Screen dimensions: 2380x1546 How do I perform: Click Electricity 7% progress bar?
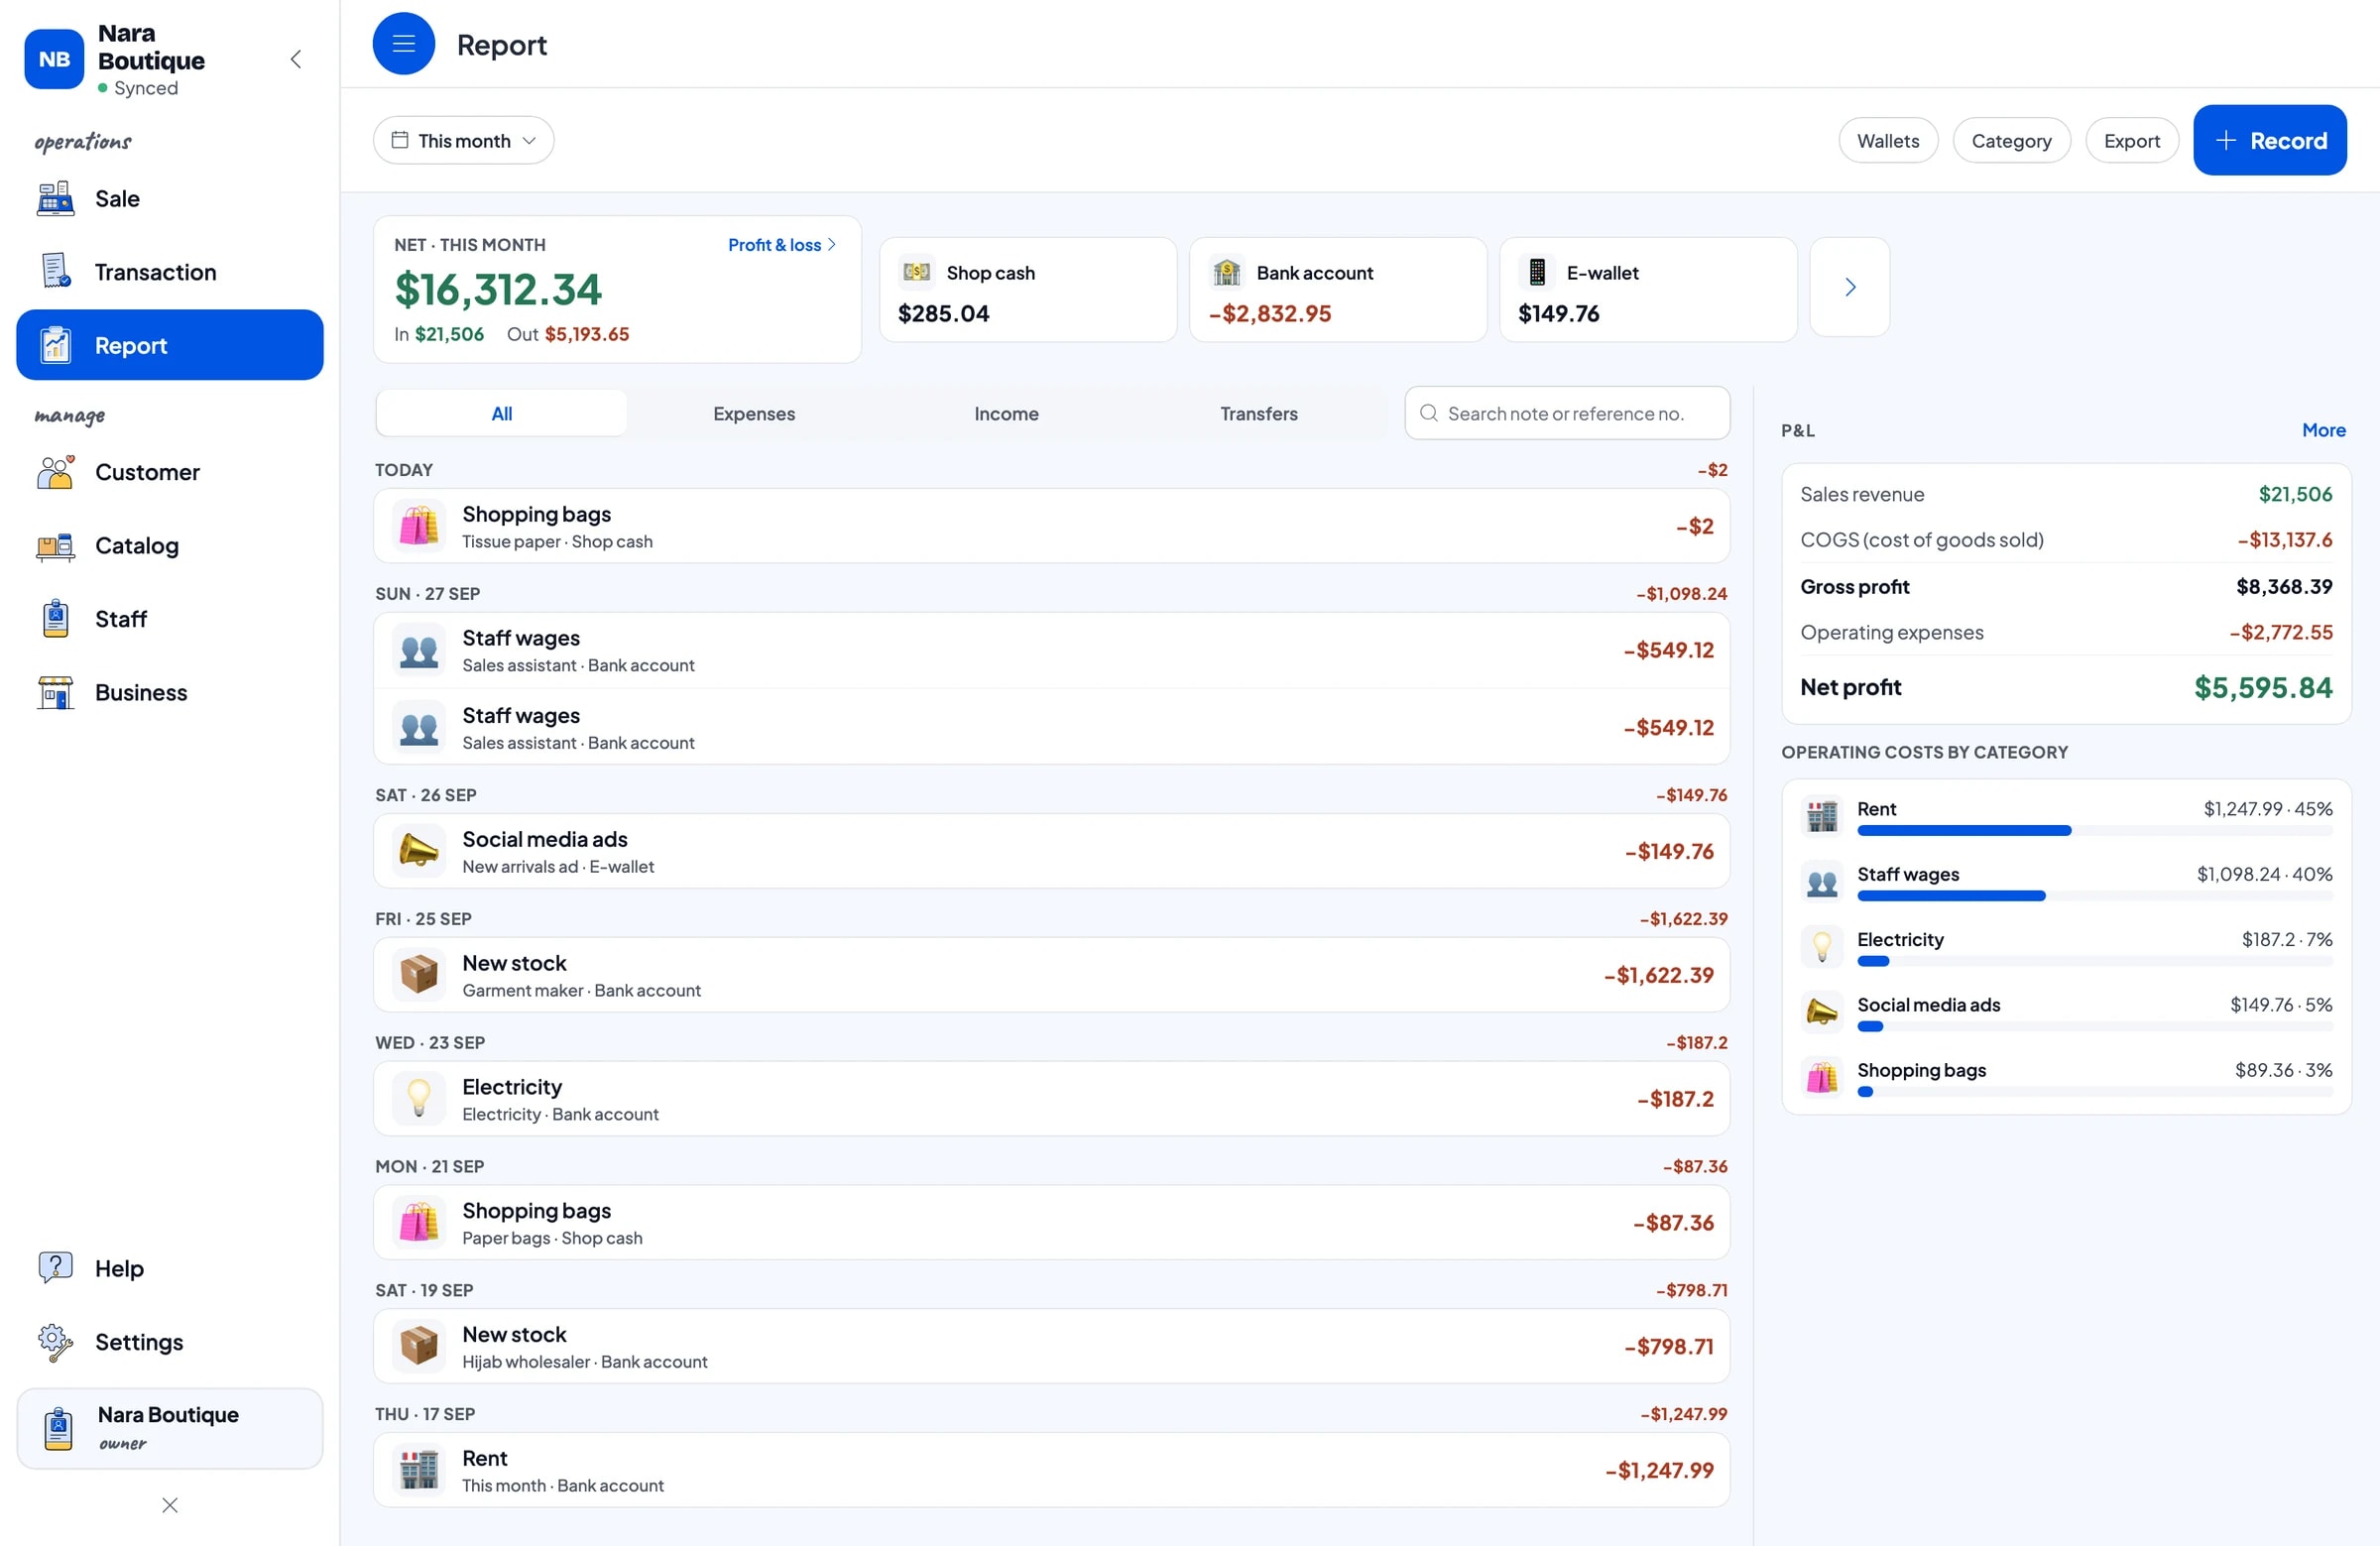(2094, 961)
